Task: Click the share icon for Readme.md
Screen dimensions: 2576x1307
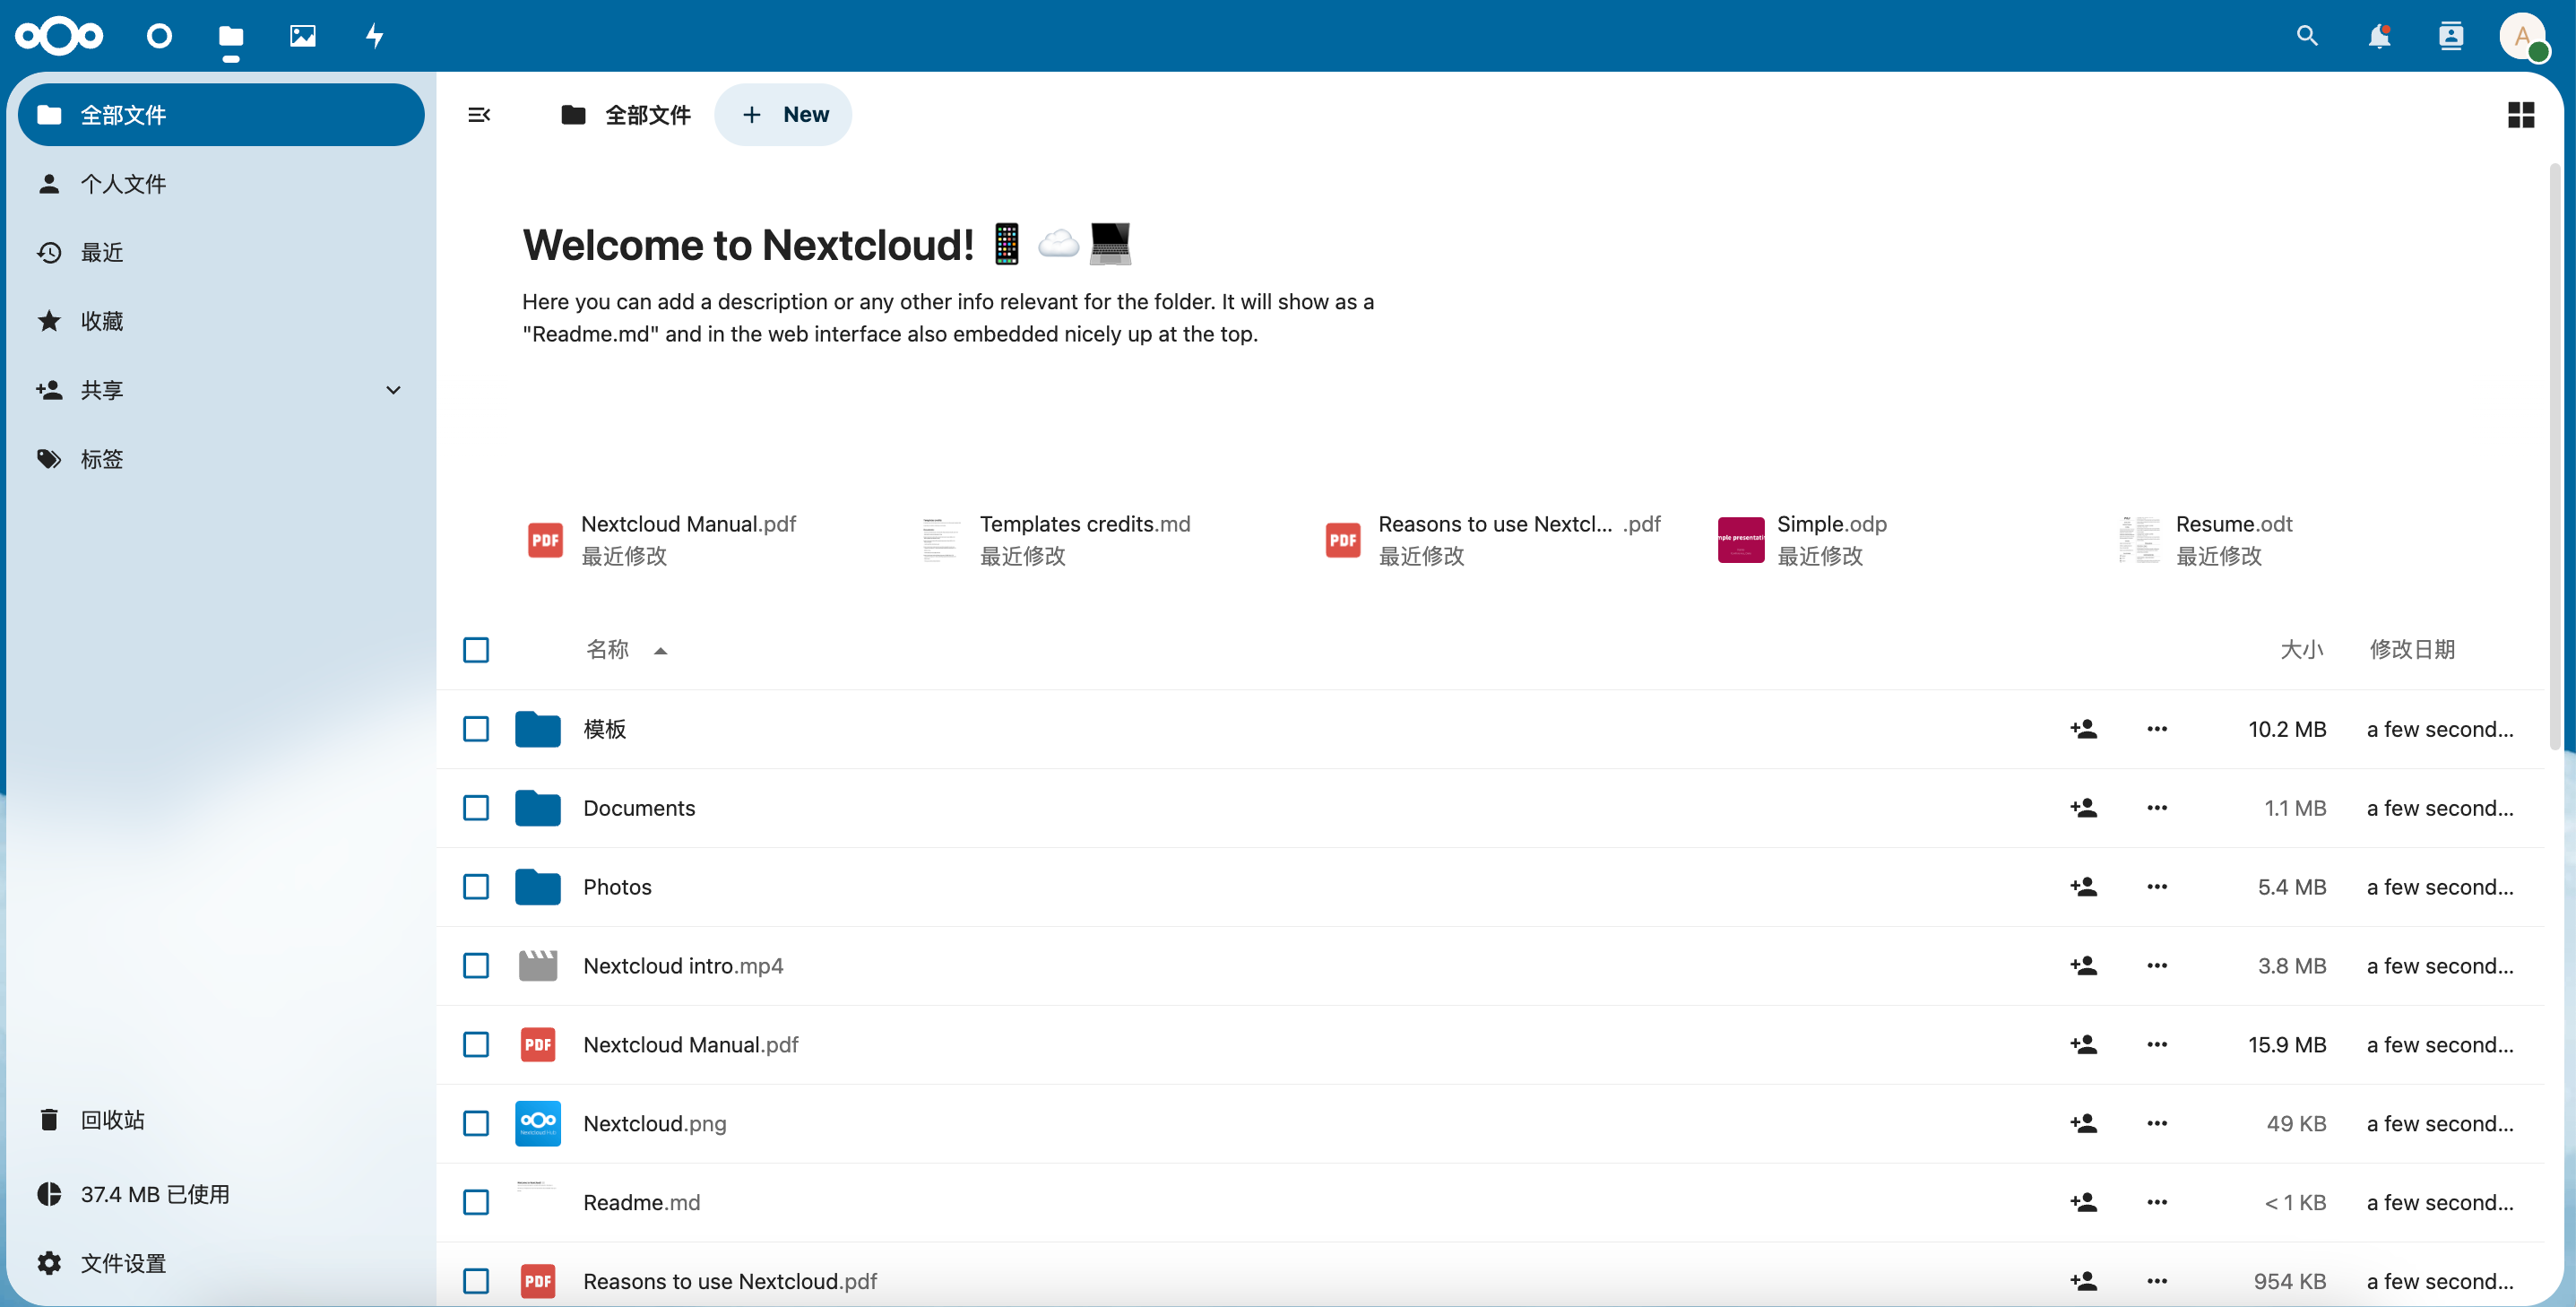Action: [x=2084, y=1203]
